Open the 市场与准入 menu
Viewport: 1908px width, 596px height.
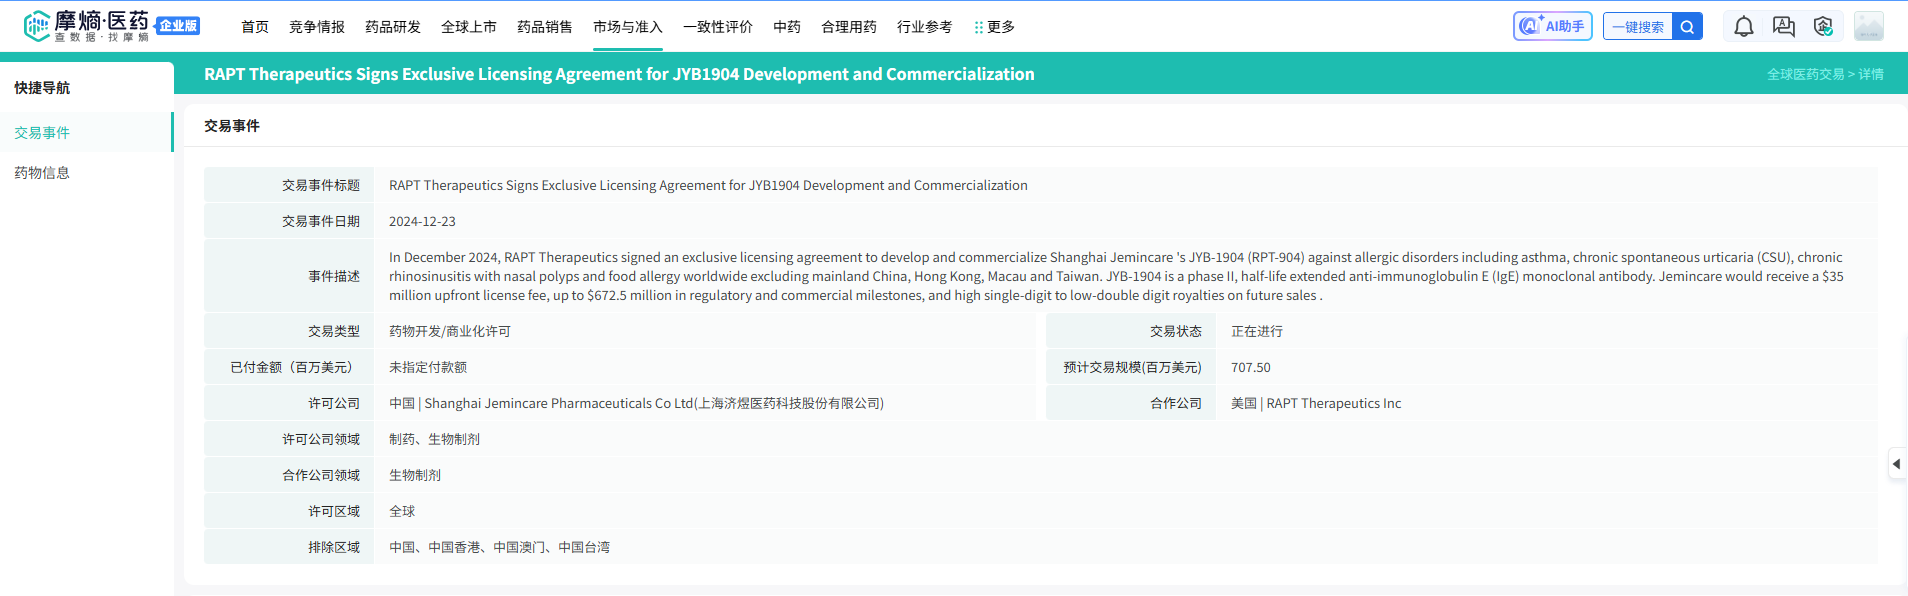628,27
